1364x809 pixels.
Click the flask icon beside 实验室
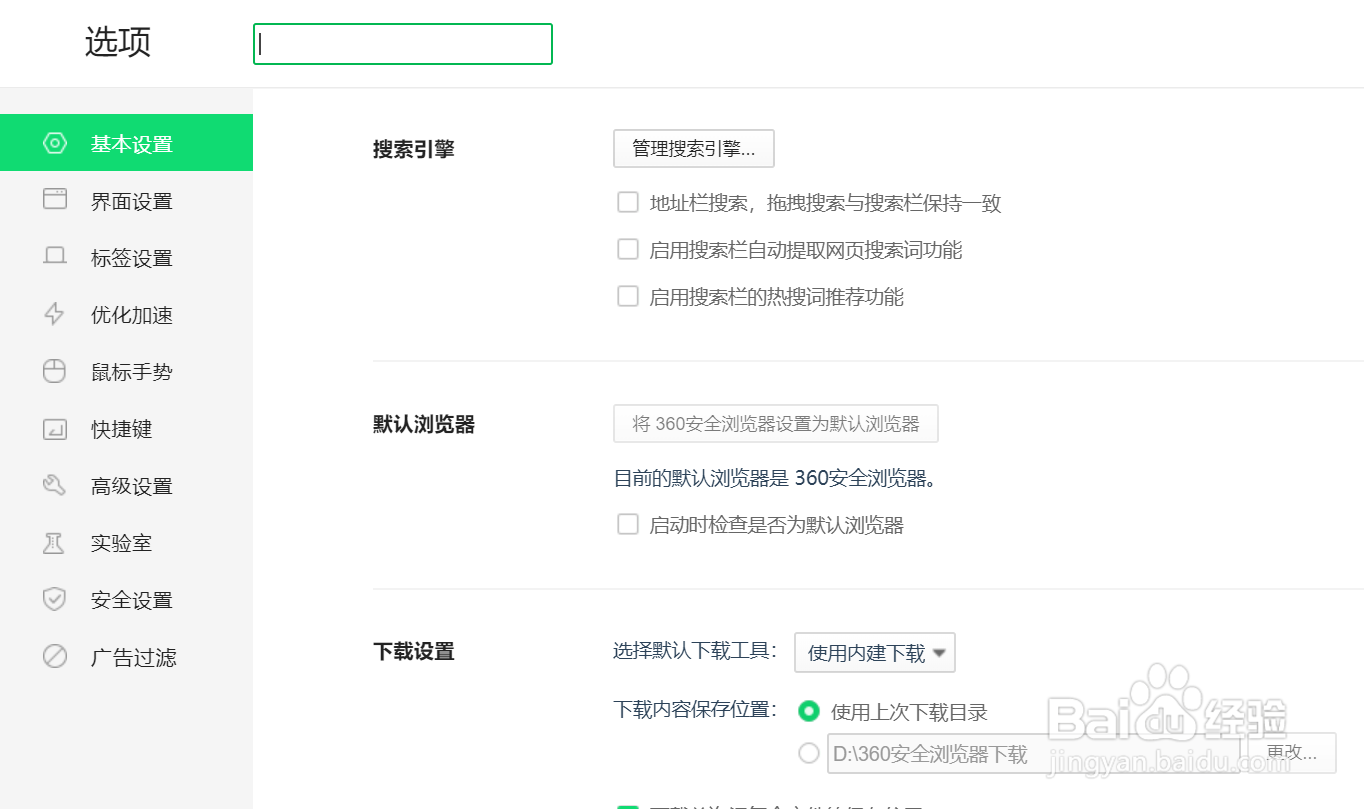[x=54, y=543]
